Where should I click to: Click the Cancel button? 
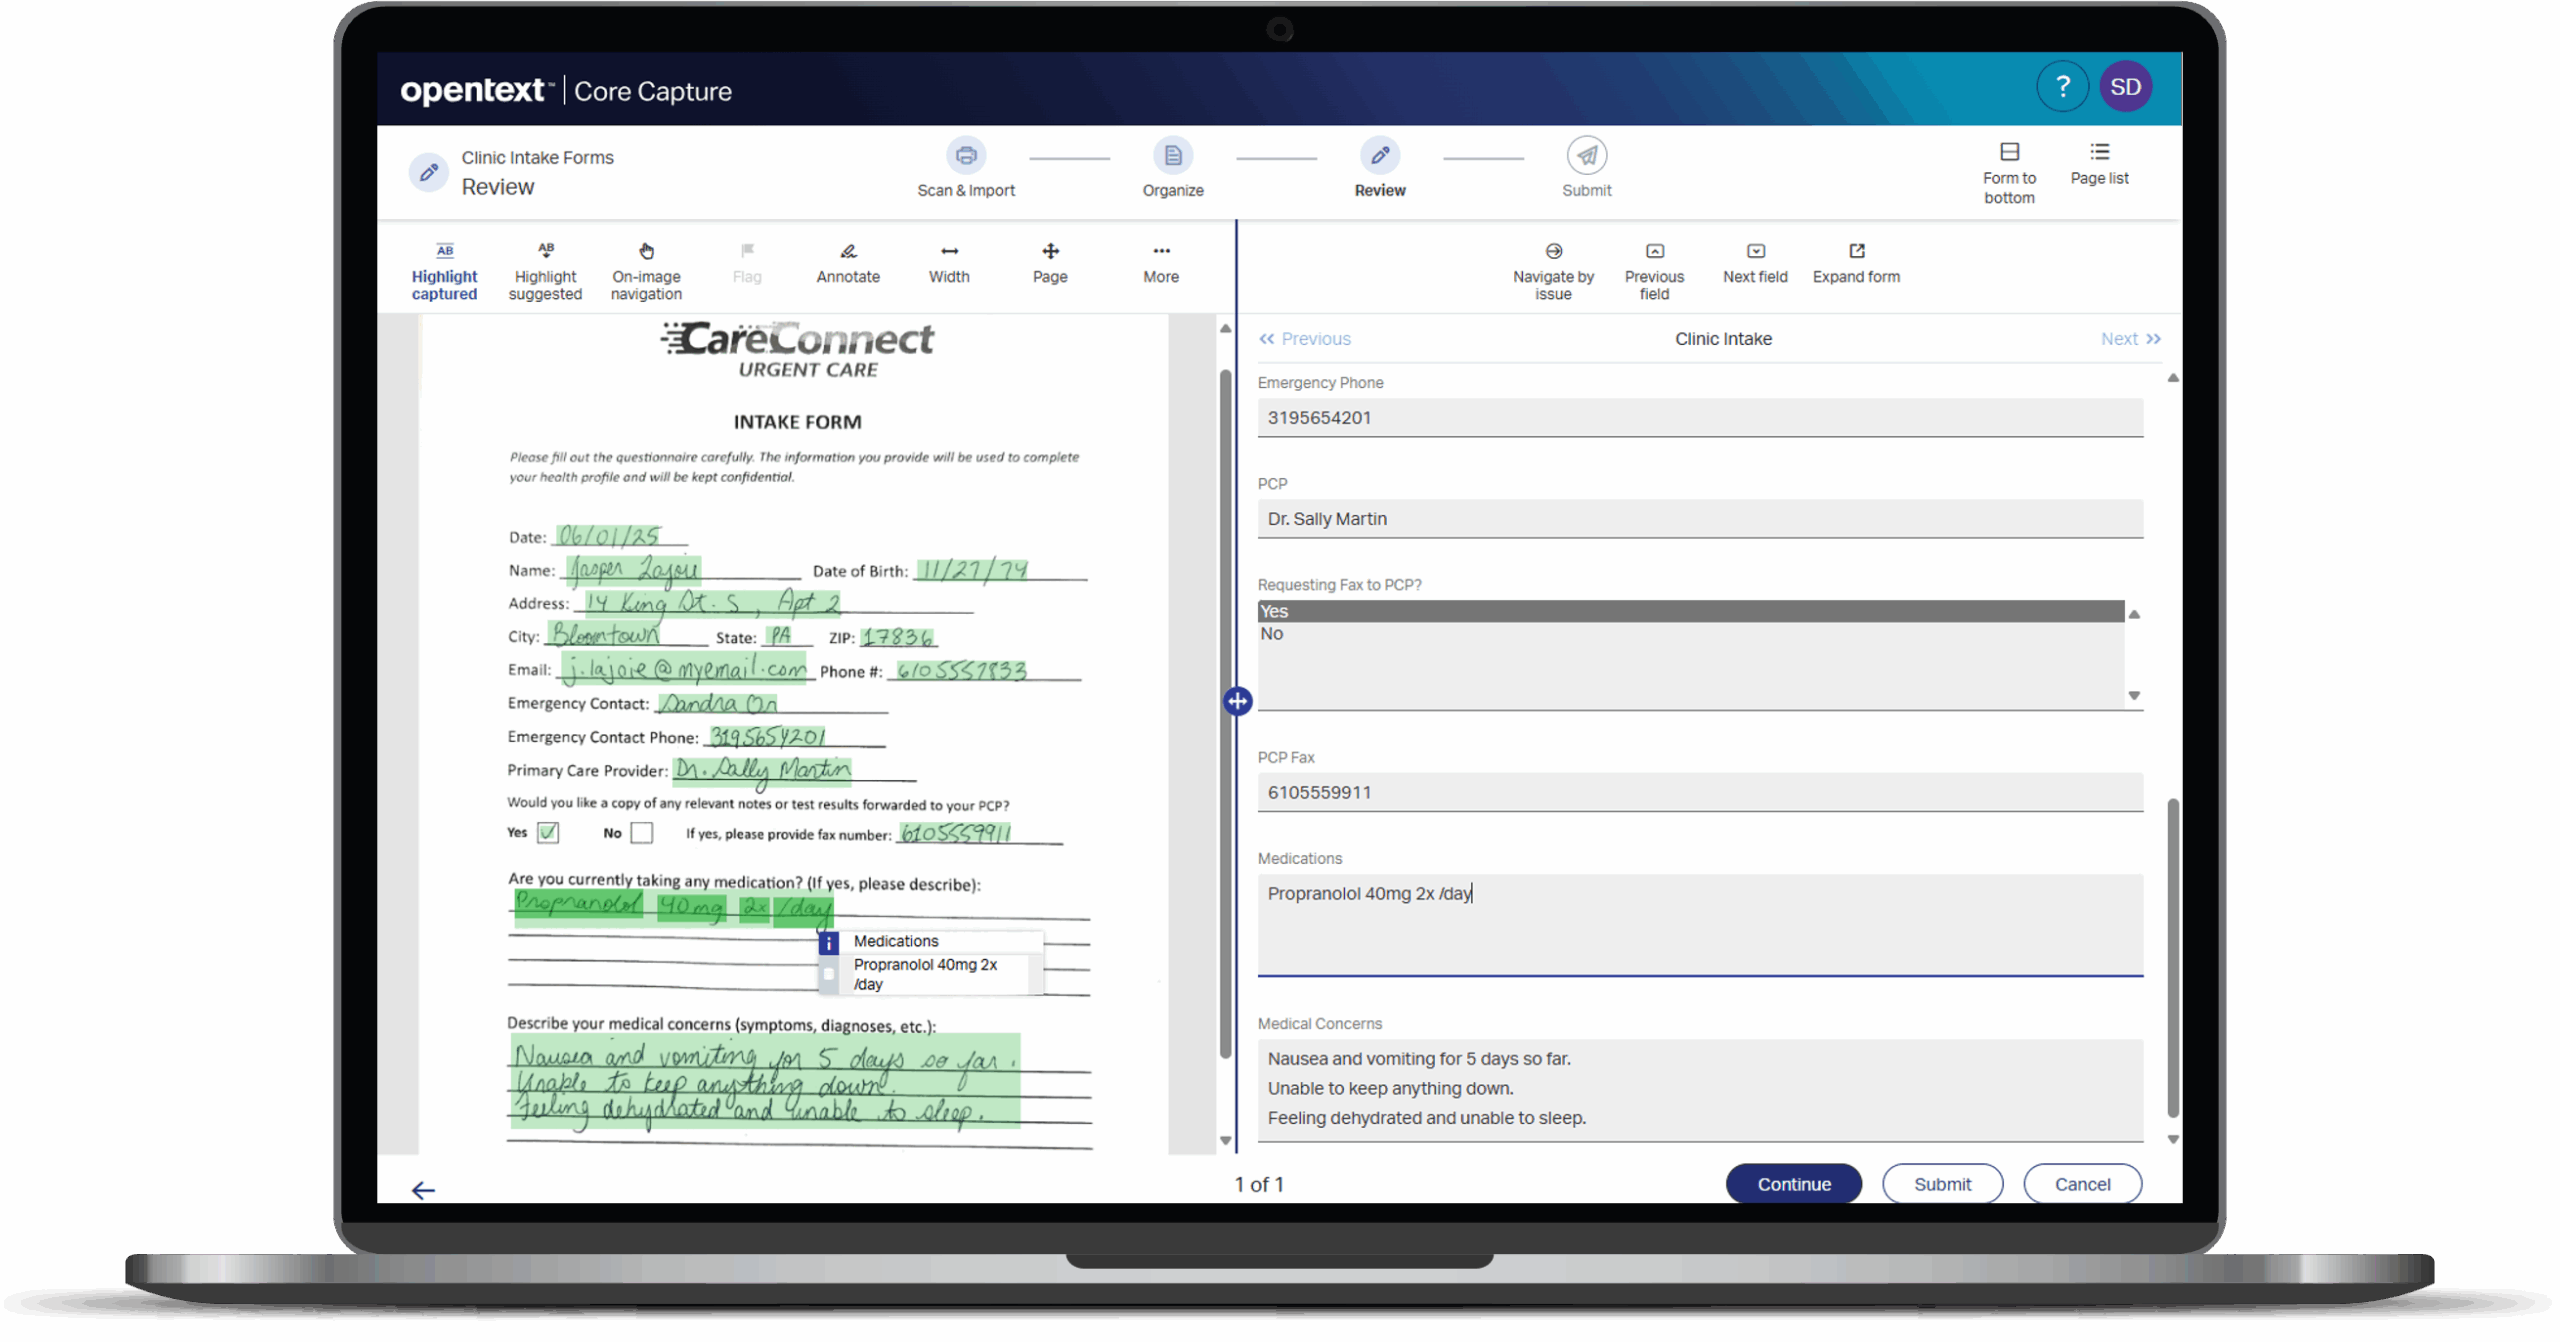pyautogui.click(x=2082, y=1185)
